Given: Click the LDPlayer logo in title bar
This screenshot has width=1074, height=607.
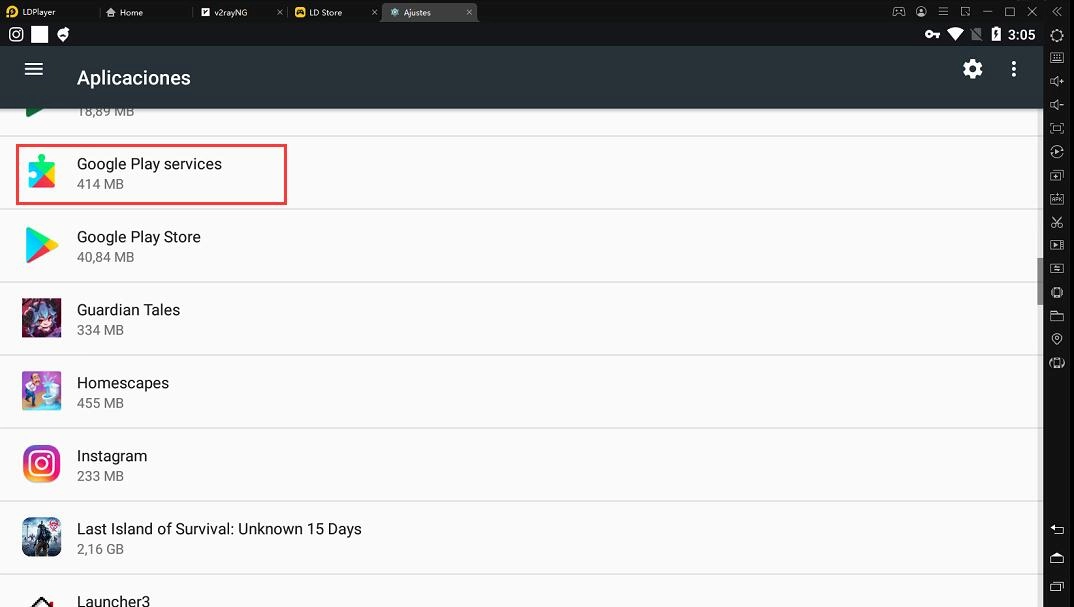Looking at the screenshot, I should (x=12, y=12).
